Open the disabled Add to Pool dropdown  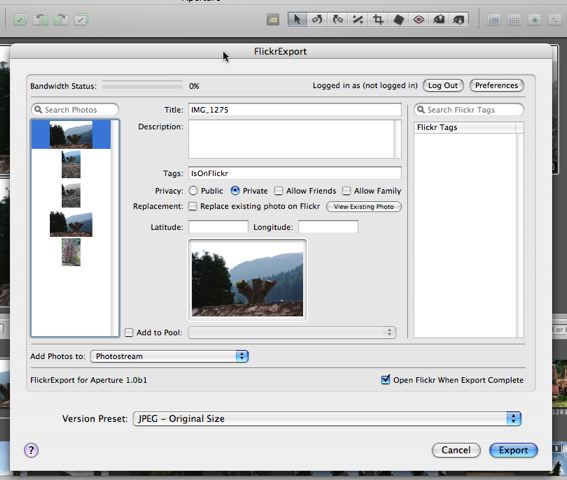[292, 332]
